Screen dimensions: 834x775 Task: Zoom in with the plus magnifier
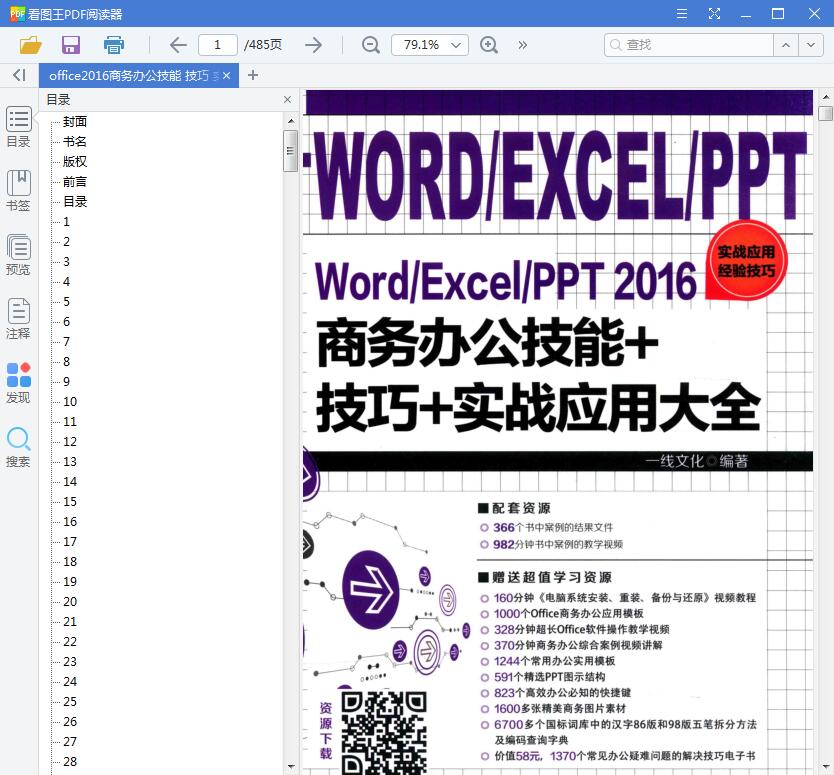[x=489, y=45]
